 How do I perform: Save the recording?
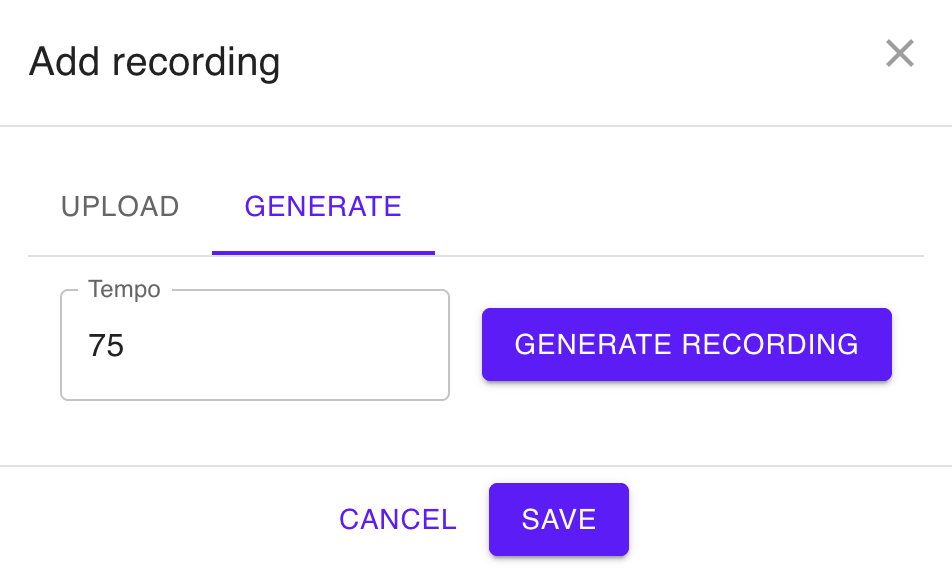559,520
